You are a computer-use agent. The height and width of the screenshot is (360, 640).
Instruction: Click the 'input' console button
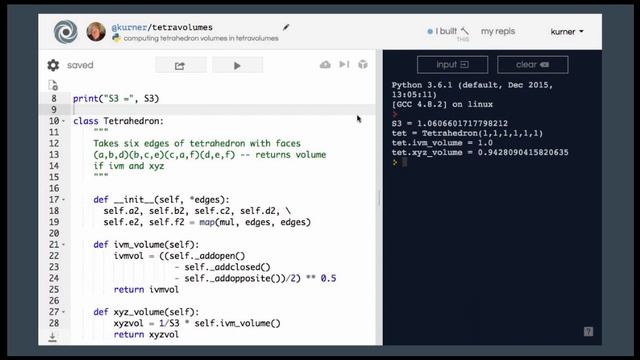click(x=452, y=64)
